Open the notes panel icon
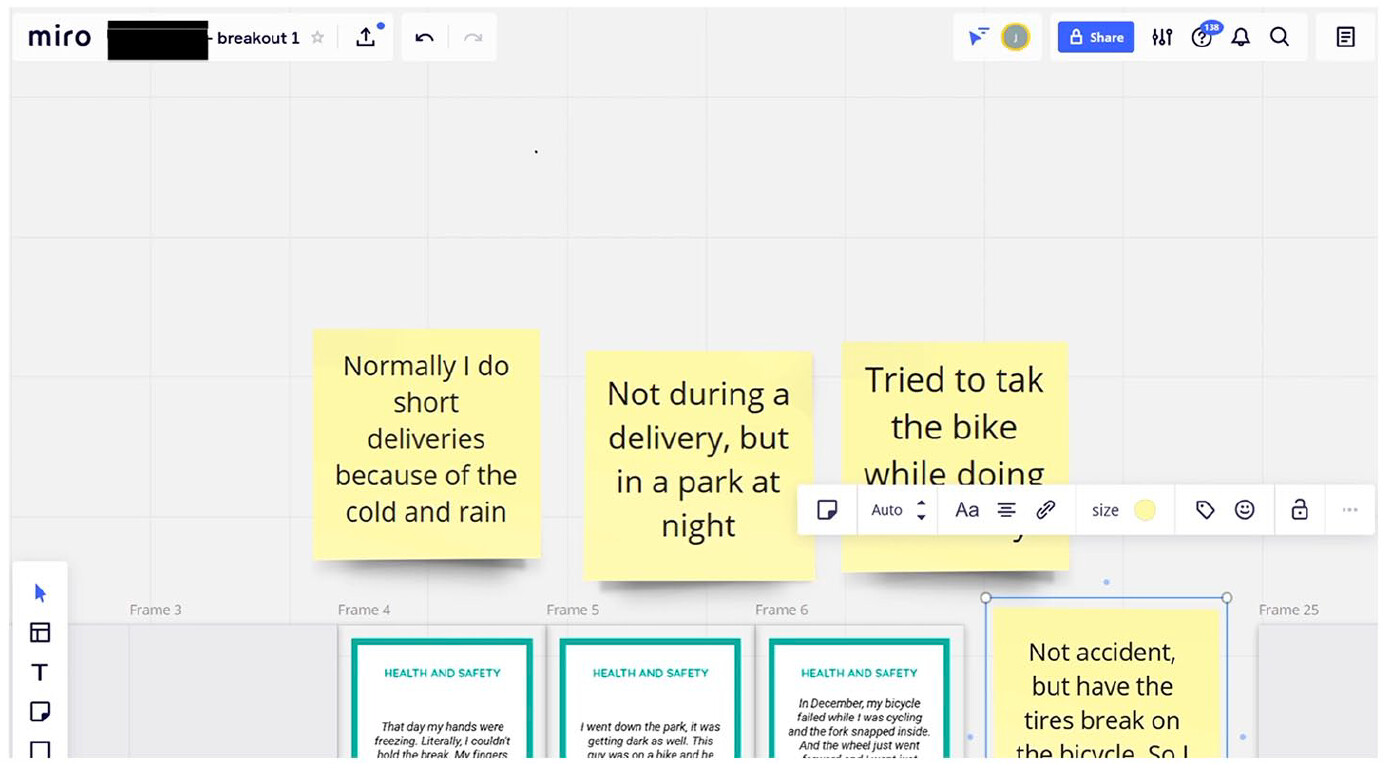Screen dimensions: 1388x768 (x=1346, y=37)
